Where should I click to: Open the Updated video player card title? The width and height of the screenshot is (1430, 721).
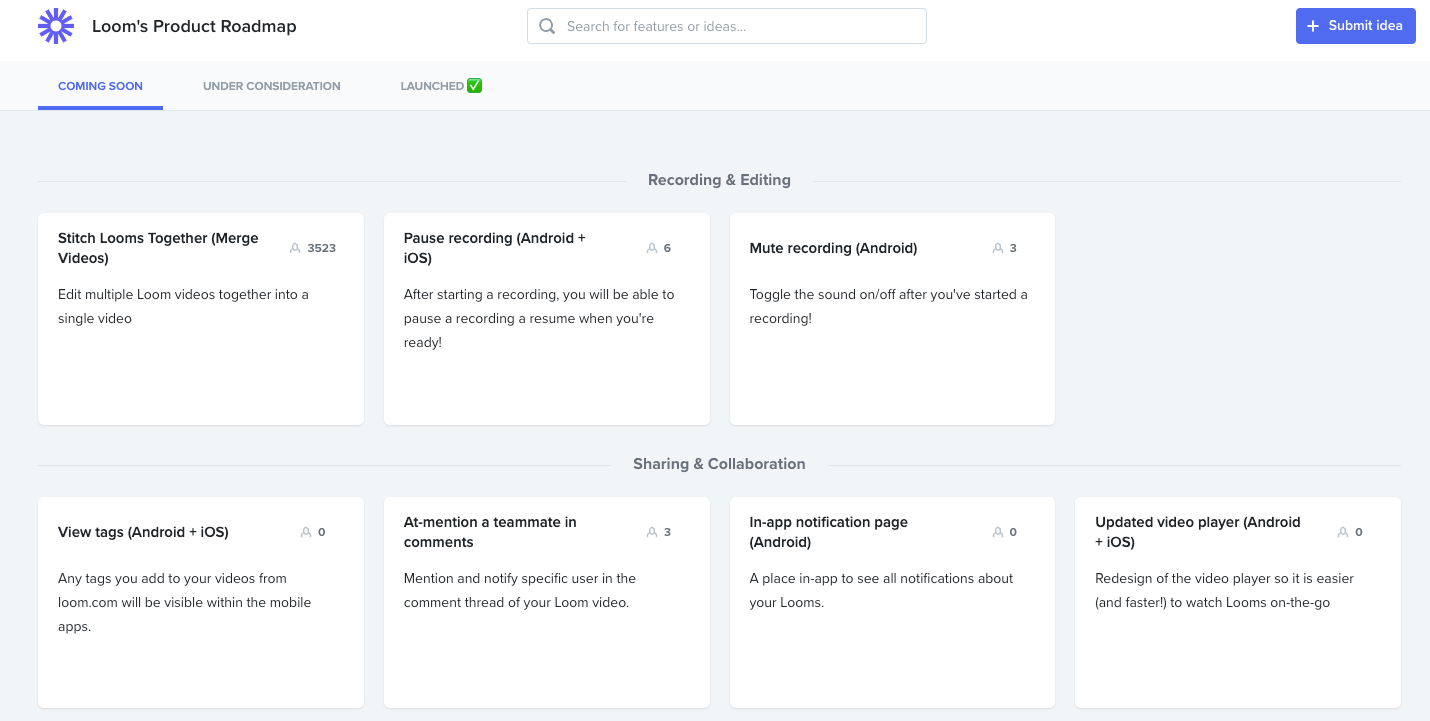[1198, 532]
